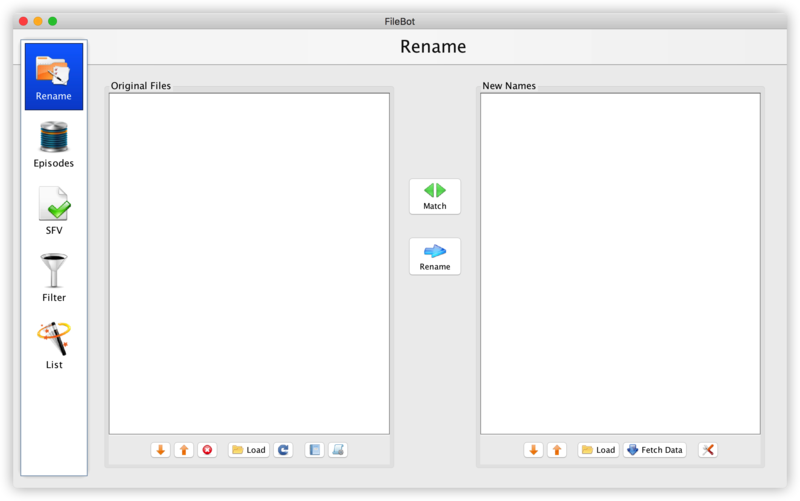This screenshot has height=501, width=800.
Task: Click the script document icon under Original Files
Action: coord(338,450)
